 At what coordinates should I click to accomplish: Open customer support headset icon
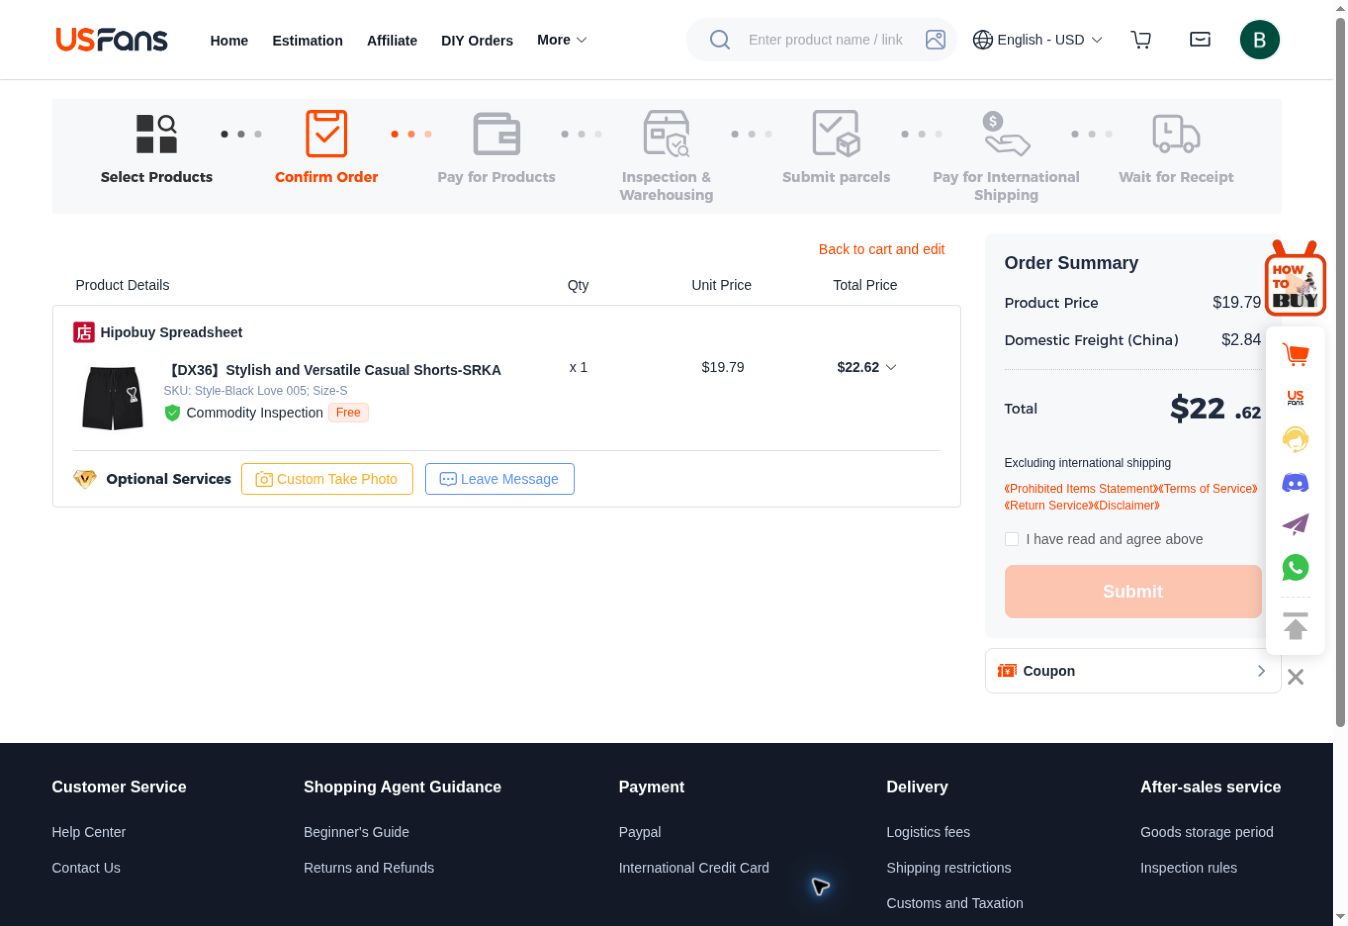[x=1296, y=439]
